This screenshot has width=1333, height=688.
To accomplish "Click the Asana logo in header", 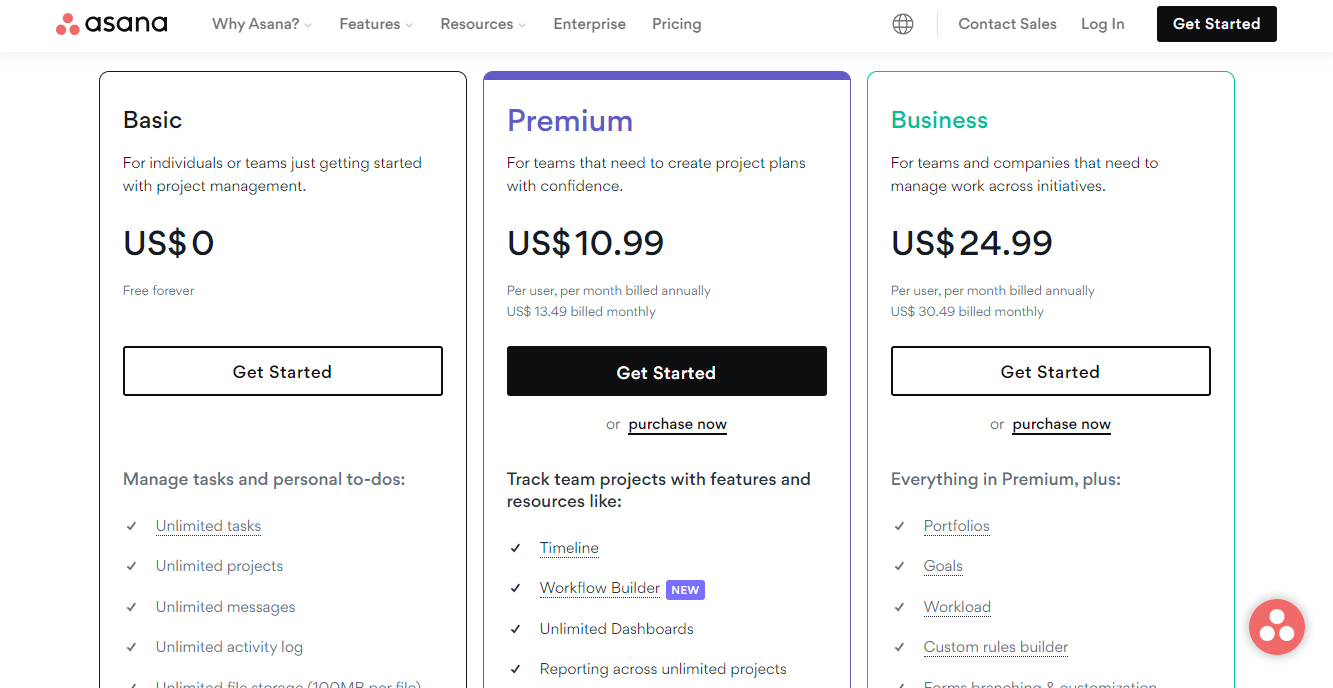I will click(x=112, y=24).
